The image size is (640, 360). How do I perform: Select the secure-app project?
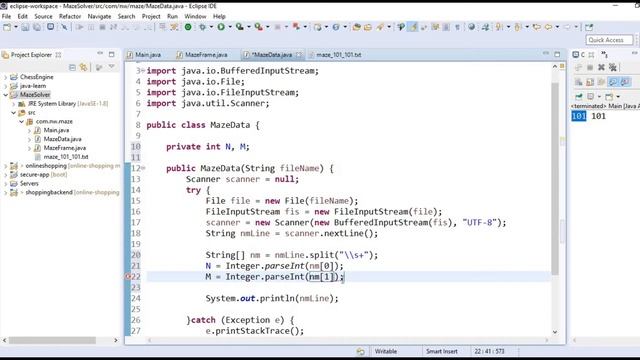34,175
